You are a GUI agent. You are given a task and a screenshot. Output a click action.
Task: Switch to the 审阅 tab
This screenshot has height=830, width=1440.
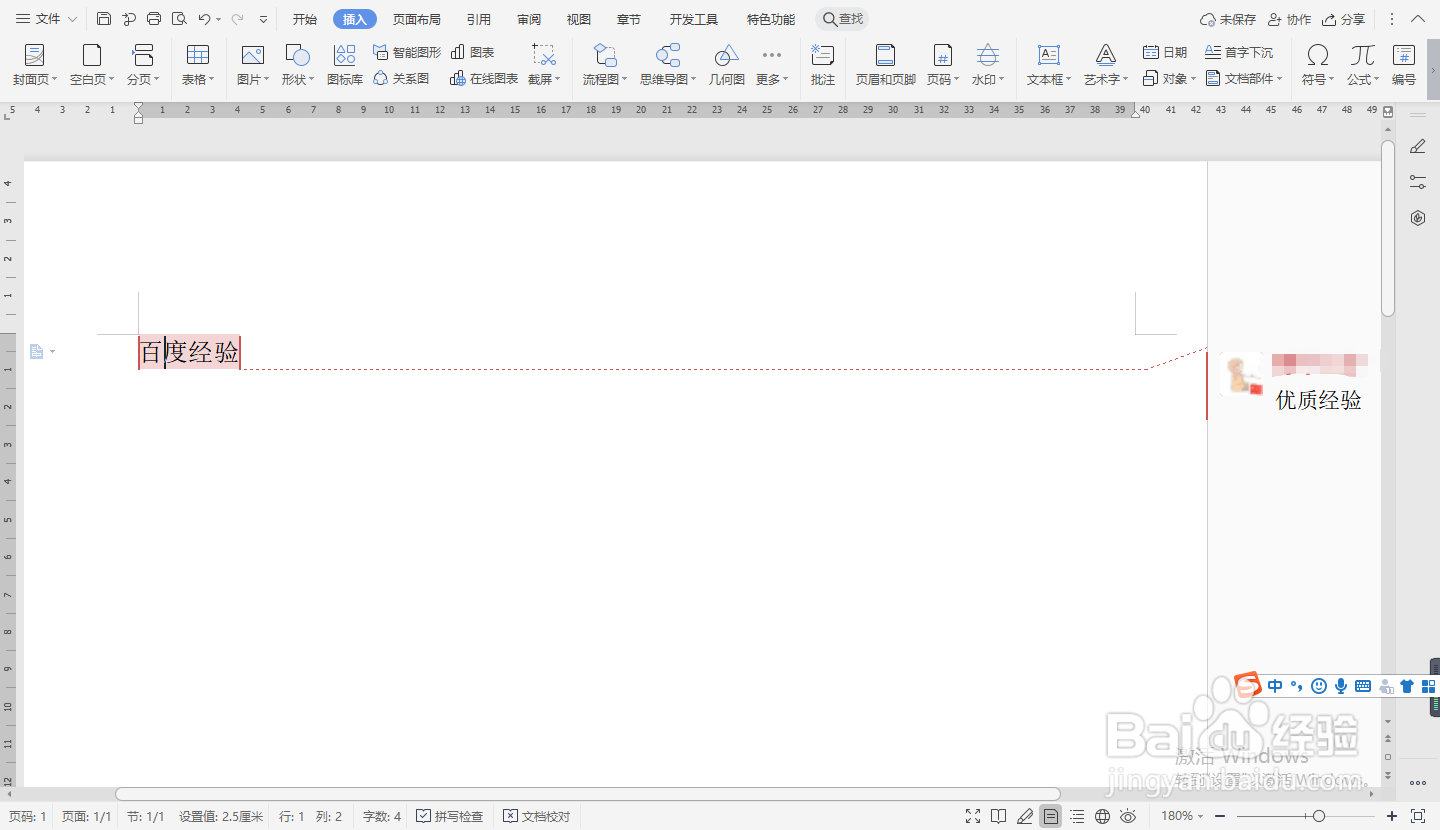pos(529,19)
